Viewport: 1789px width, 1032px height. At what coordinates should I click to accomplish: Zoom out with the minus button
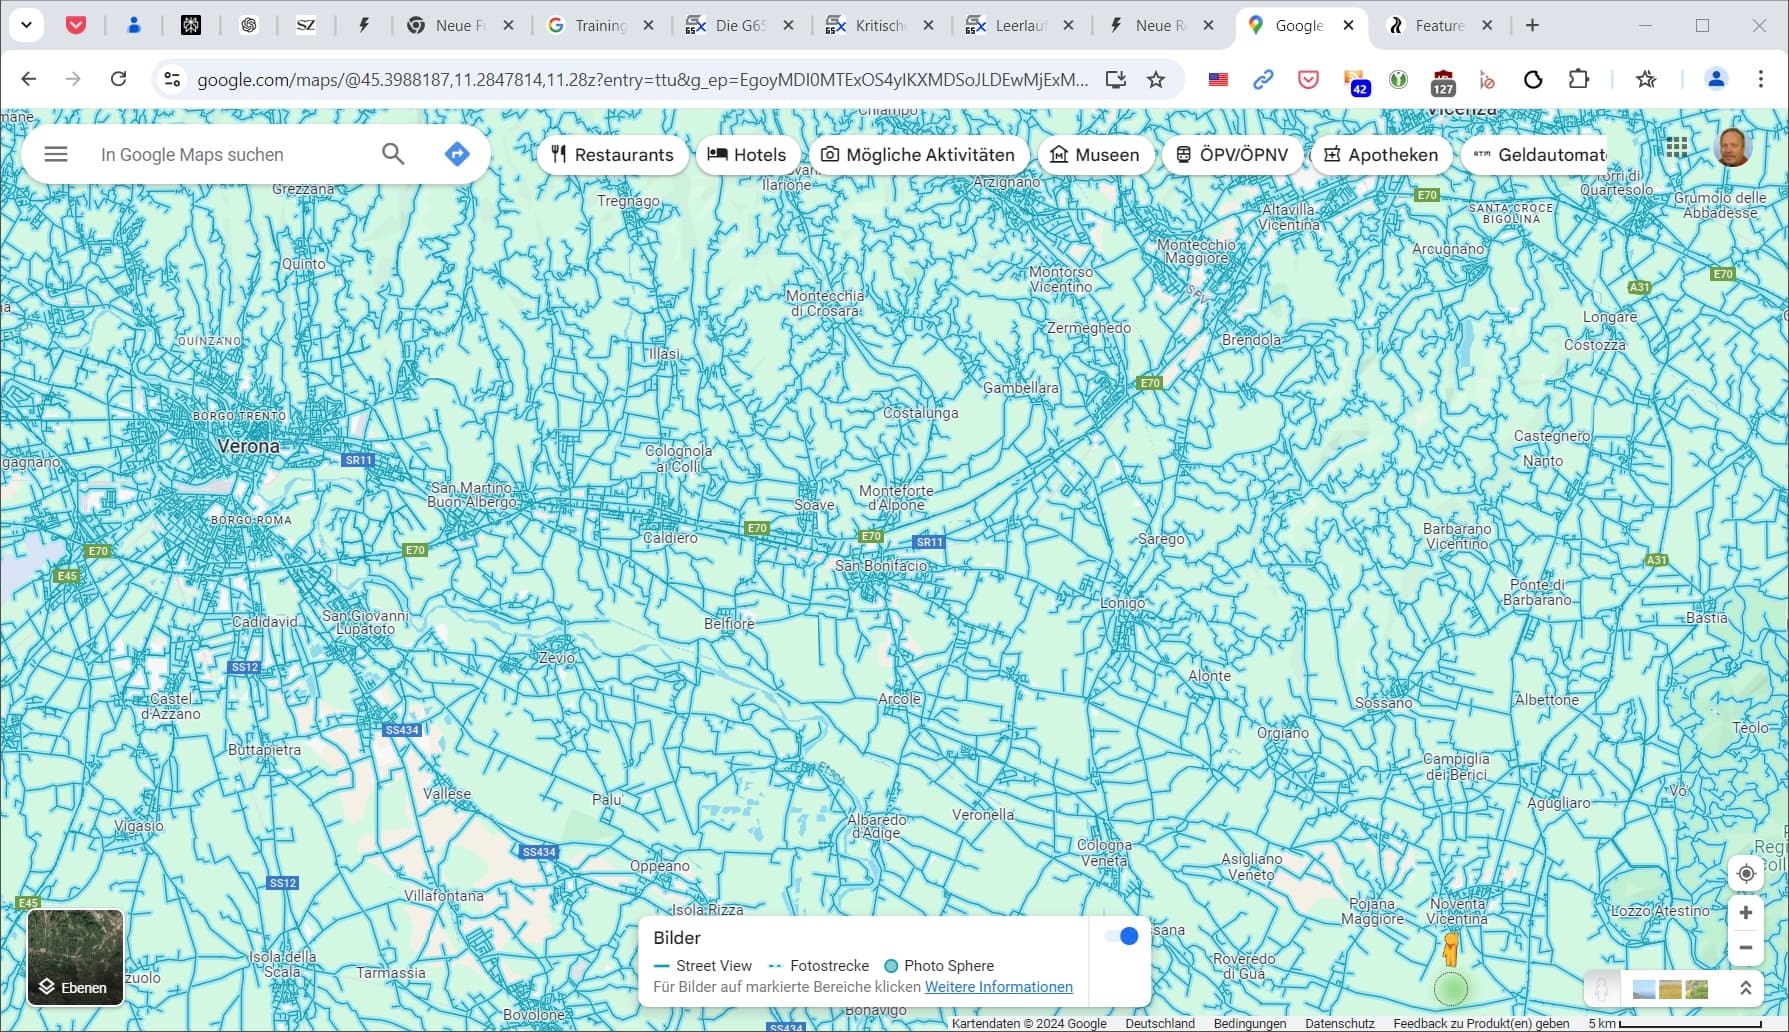point(1745,948)
